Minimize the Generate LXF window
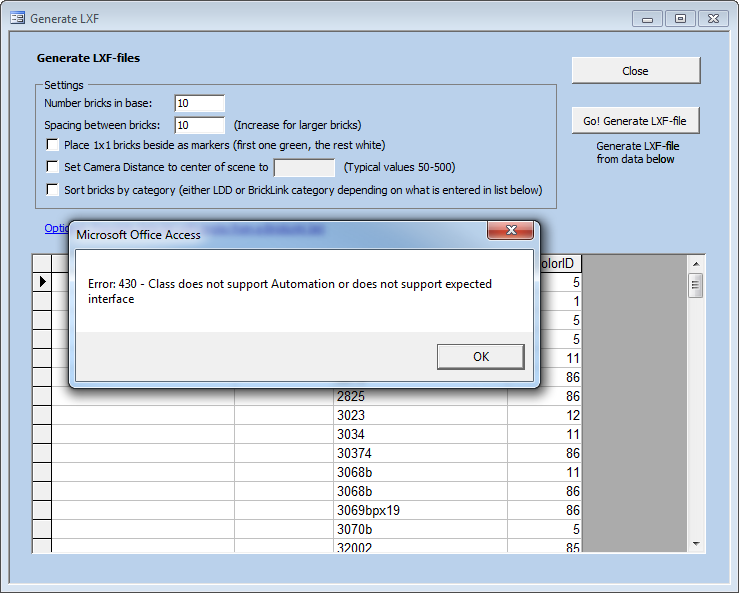 648,19
